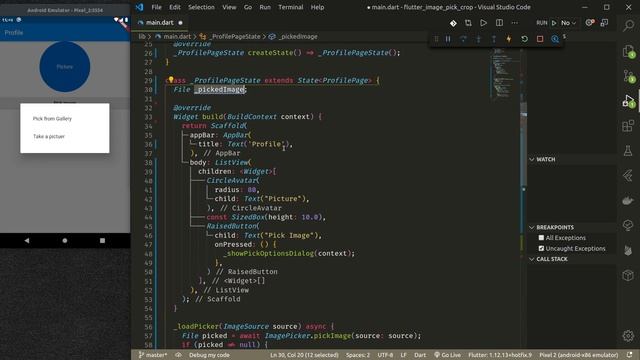Choose Pick from Gallery in emulator dialog
This screenshot has width=640, height=360.
coord(52,118)
